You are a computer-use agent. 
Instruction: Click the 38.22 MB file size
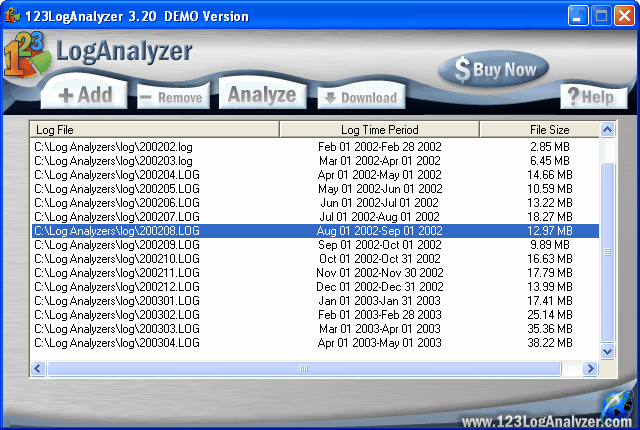click(550, 343)
